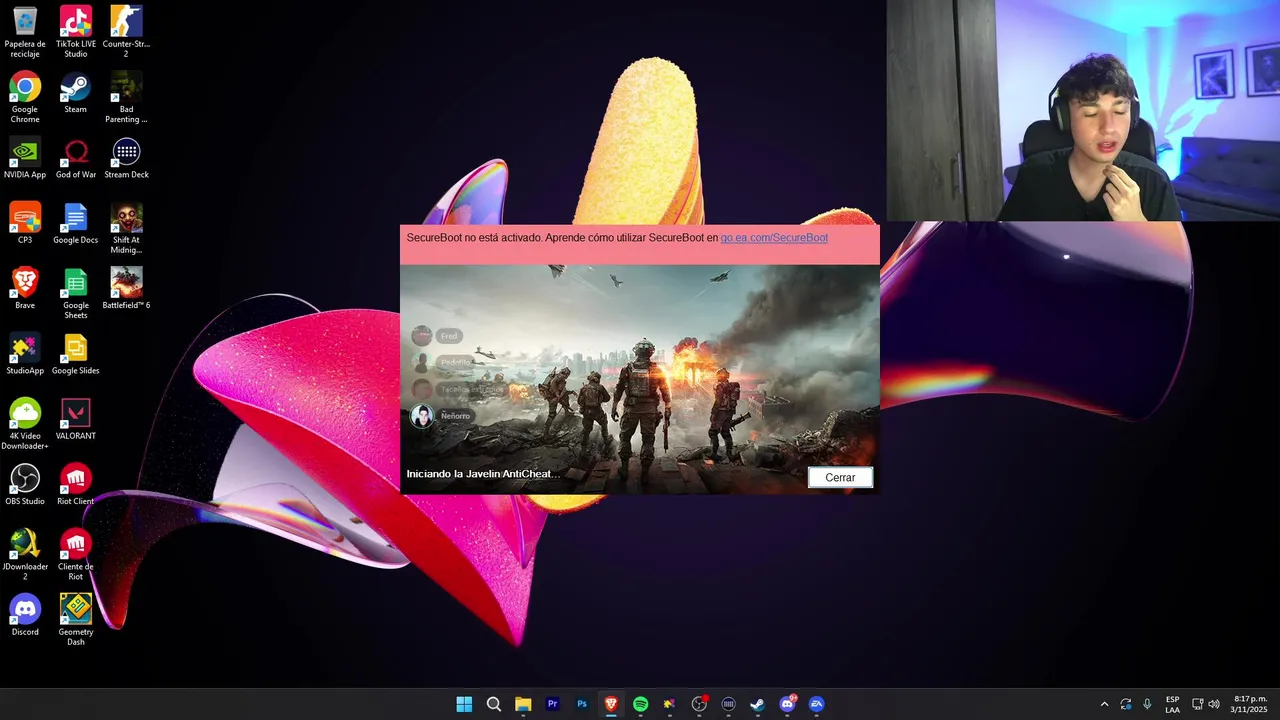Select the JDownloader 2 desktop icon
This screenshot has height=720, width=1280.
coord(25,554)
